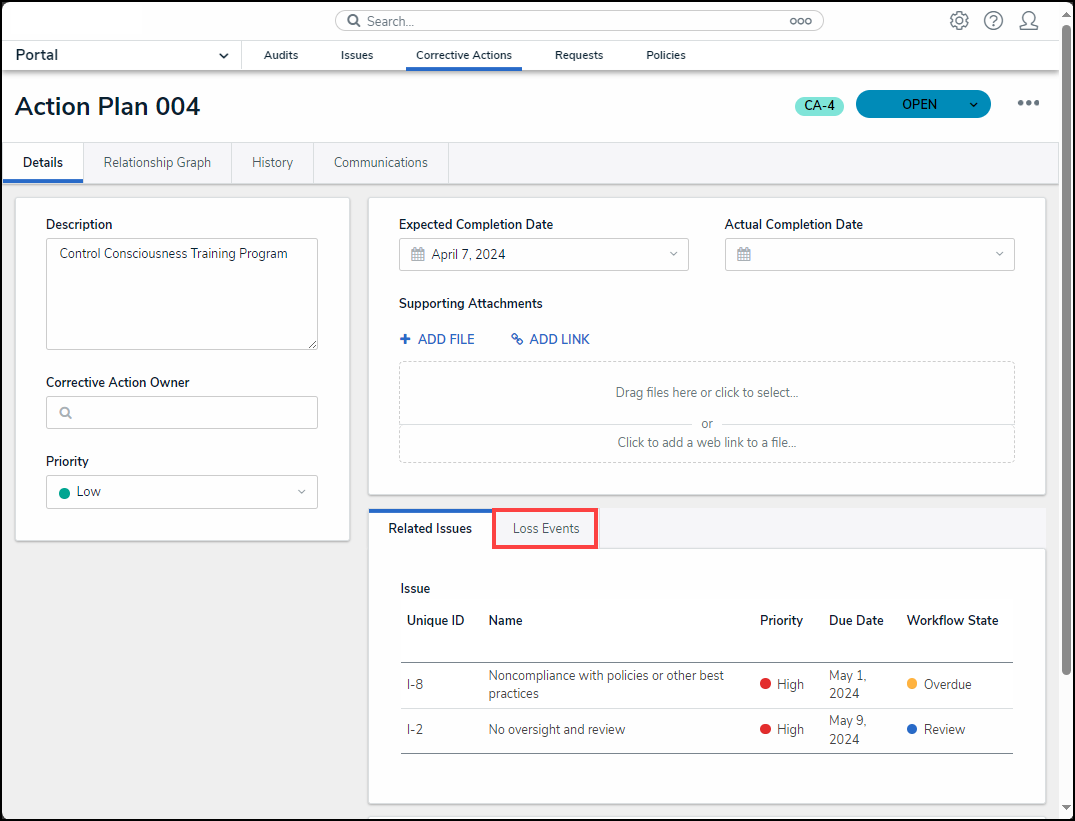Open the Priority Low dropdown
1075x821 pixels.
pyautogui.click(x=182, y=492)
